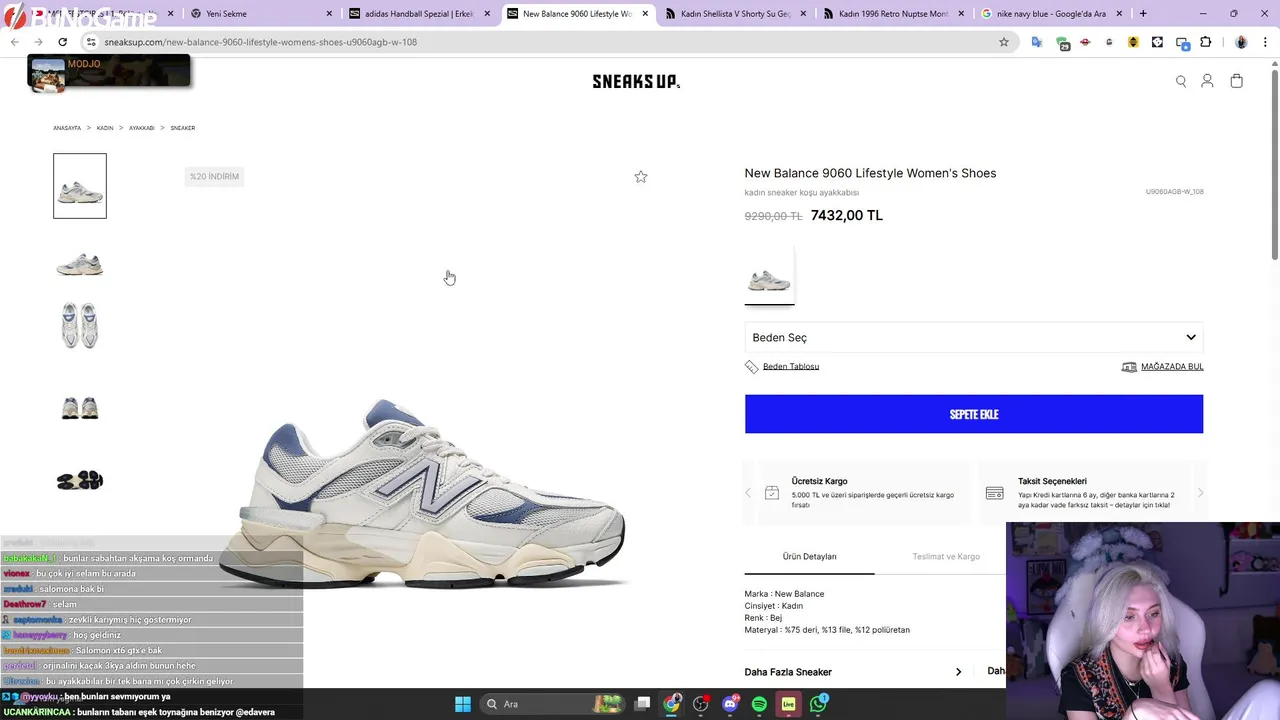Add product to favorites with star icon
1280x720 pixels.
point(641,177)
